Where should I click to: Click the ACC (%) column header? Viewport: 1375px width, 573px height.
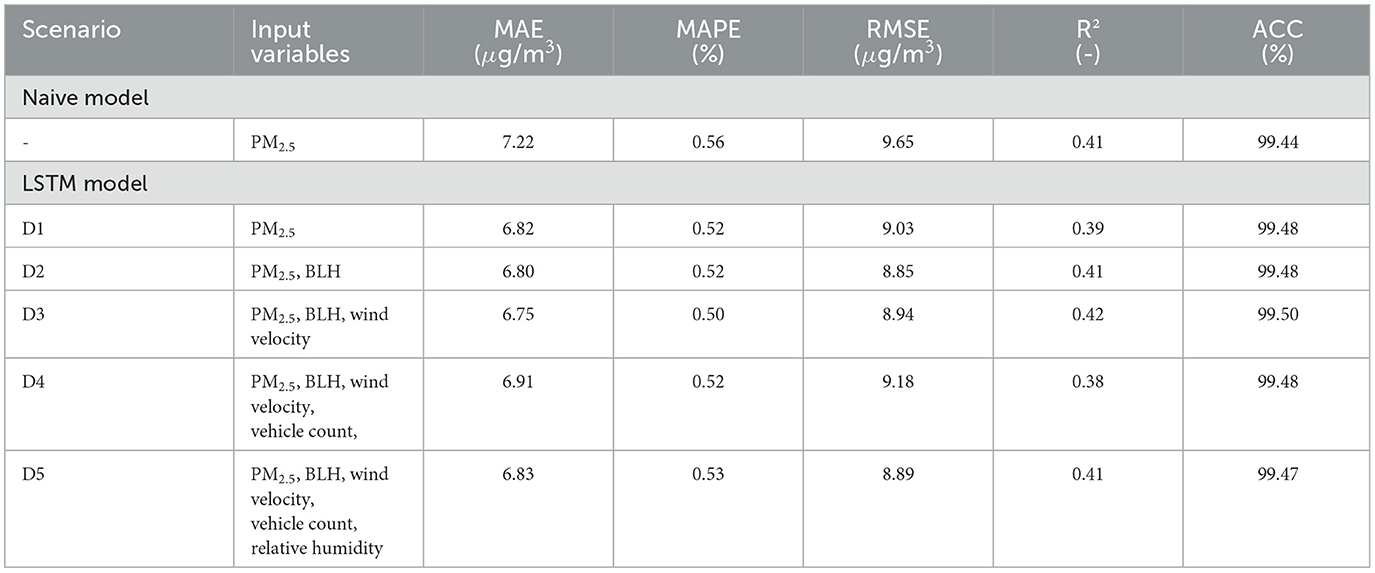1277,41
